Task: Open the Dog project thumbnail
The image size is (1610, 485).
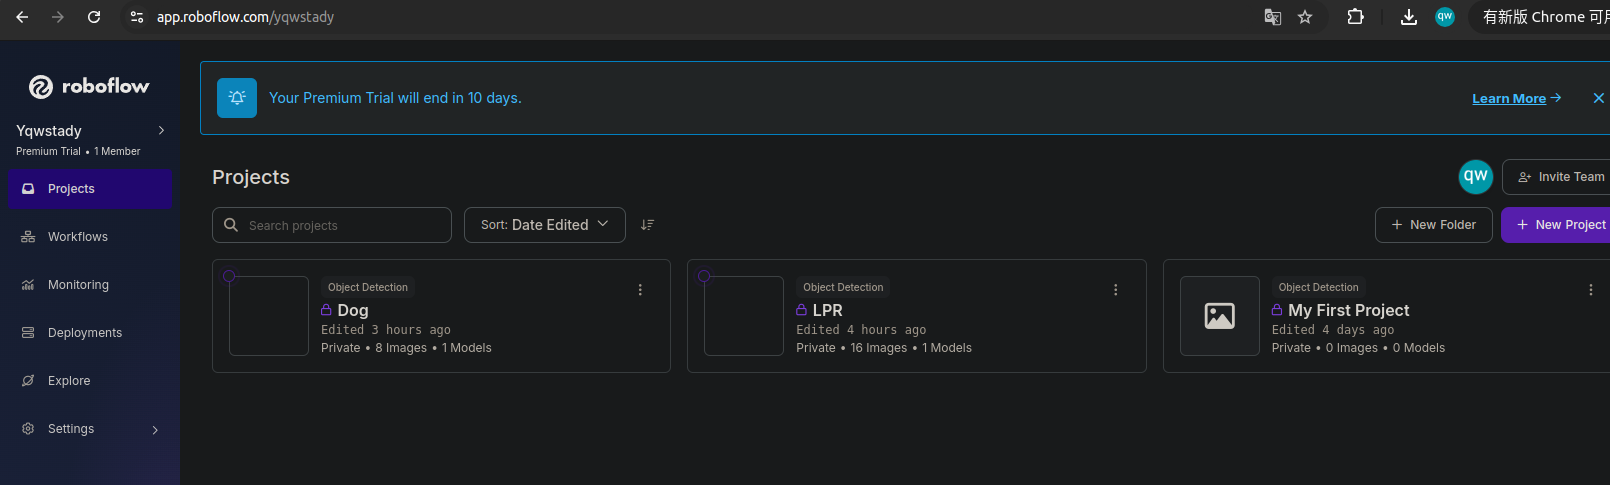Action: (x=269, y=316)
